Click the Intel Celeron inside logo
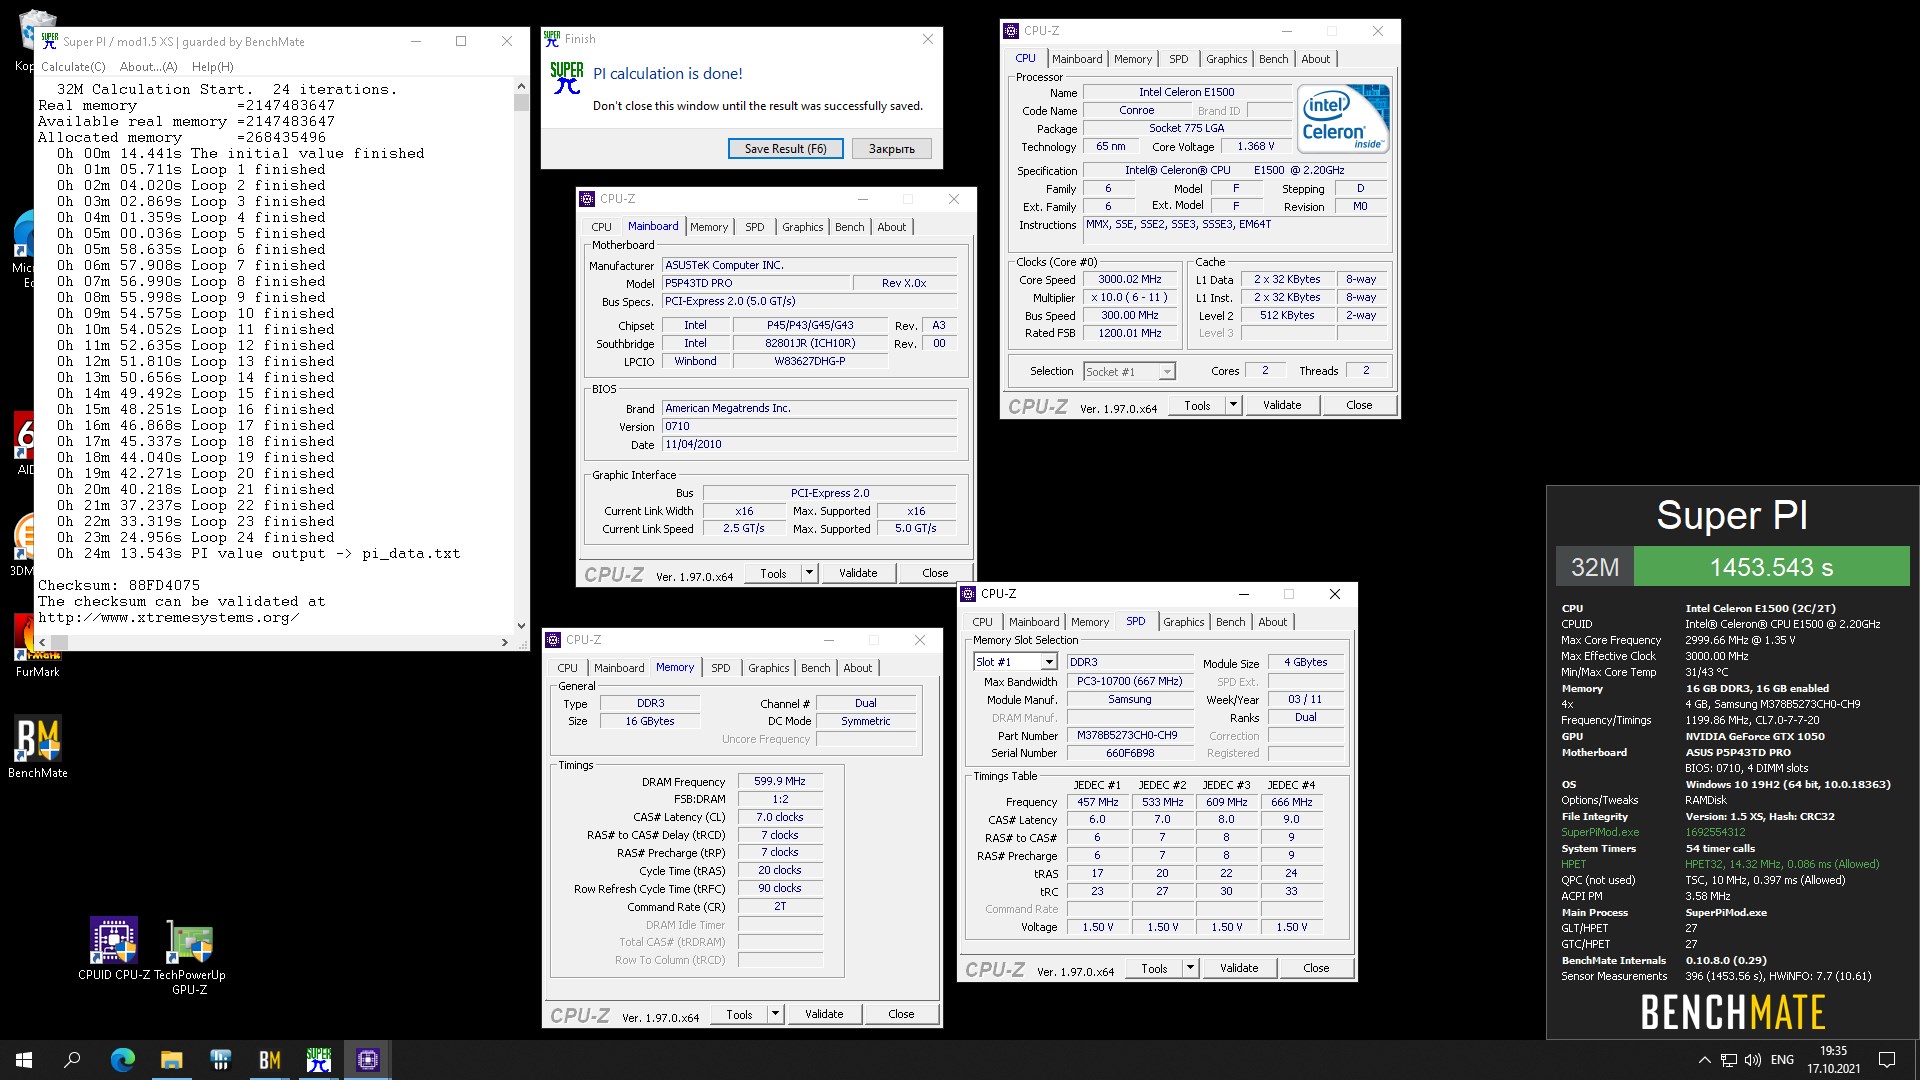 point(1343,118)
